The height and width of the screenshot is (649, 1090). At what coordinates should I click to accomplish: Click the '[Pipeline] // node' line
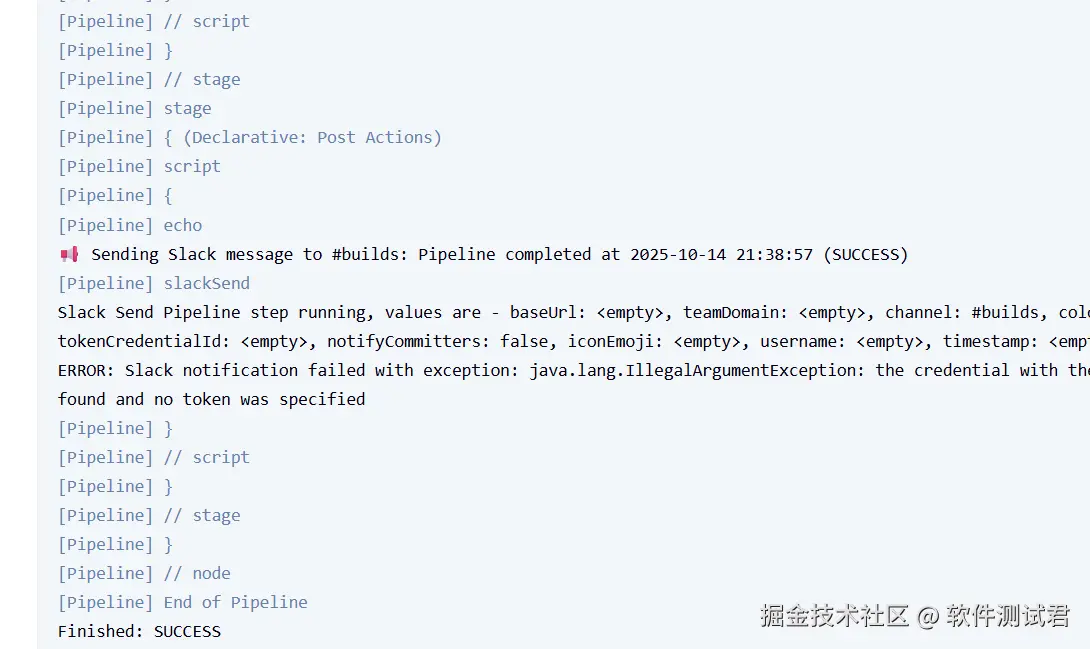(144, 573)
